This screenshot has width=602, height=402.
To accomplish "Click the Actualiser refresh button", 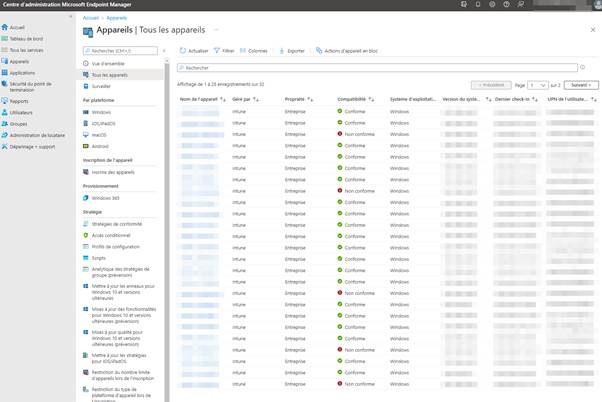I will point(194,51).
